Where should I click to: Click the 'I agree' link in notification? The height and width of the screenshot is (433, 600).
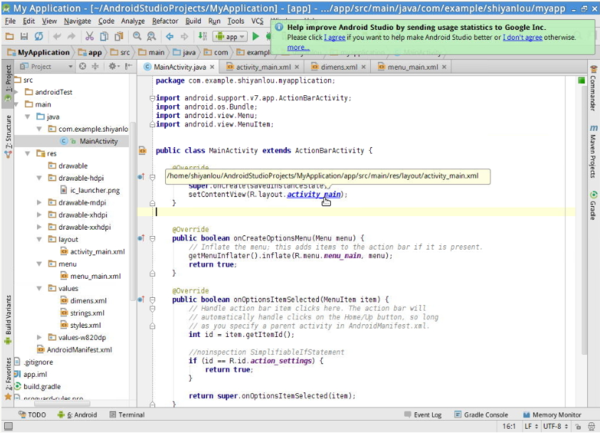(x=334, y=37)
